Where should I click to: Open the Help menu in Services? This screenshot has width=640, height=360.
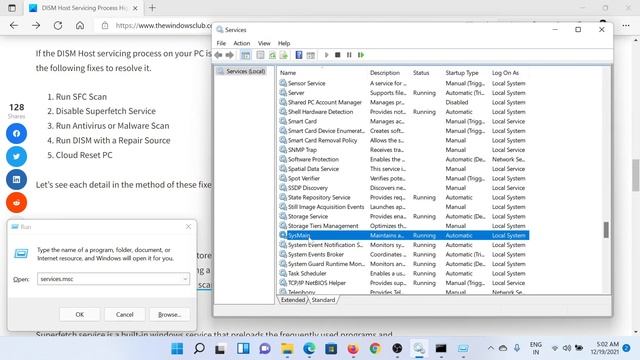pos(284,43)
